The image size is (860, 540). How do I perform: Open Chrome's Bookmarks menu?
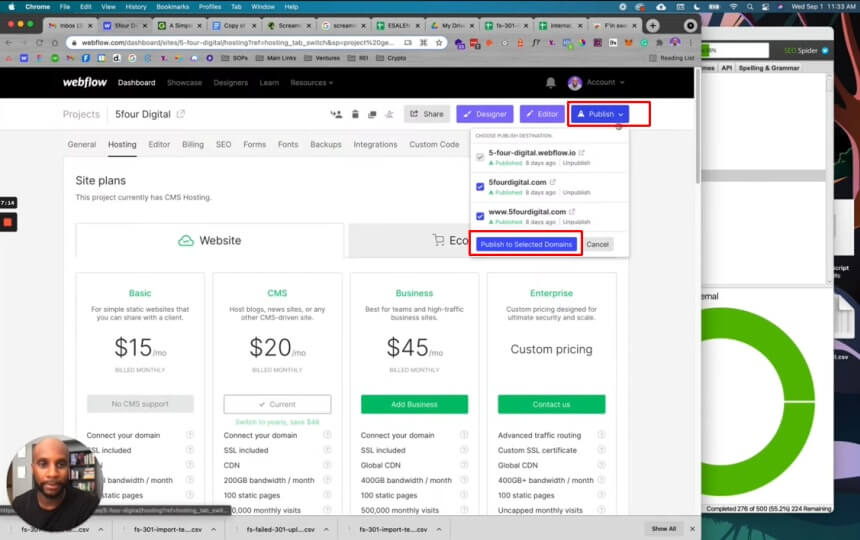tap(172, 7)
